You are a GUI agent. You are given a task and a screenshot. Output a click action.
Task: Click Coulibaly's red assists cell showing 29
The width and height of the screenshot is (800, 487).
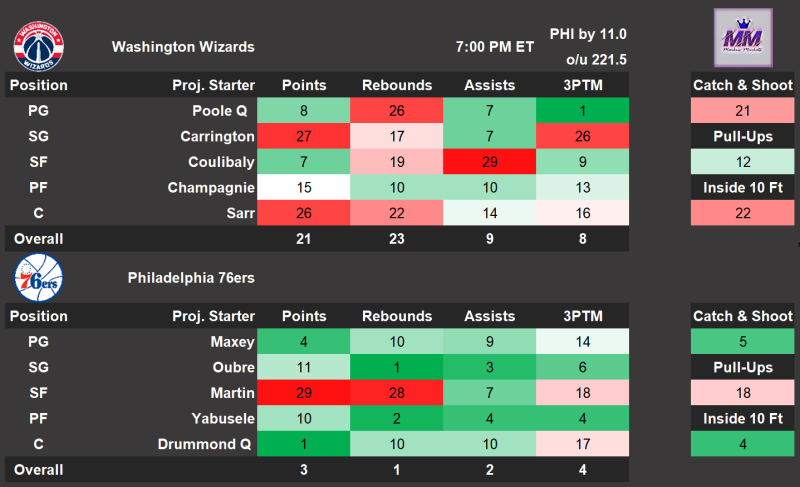(490, 161)
